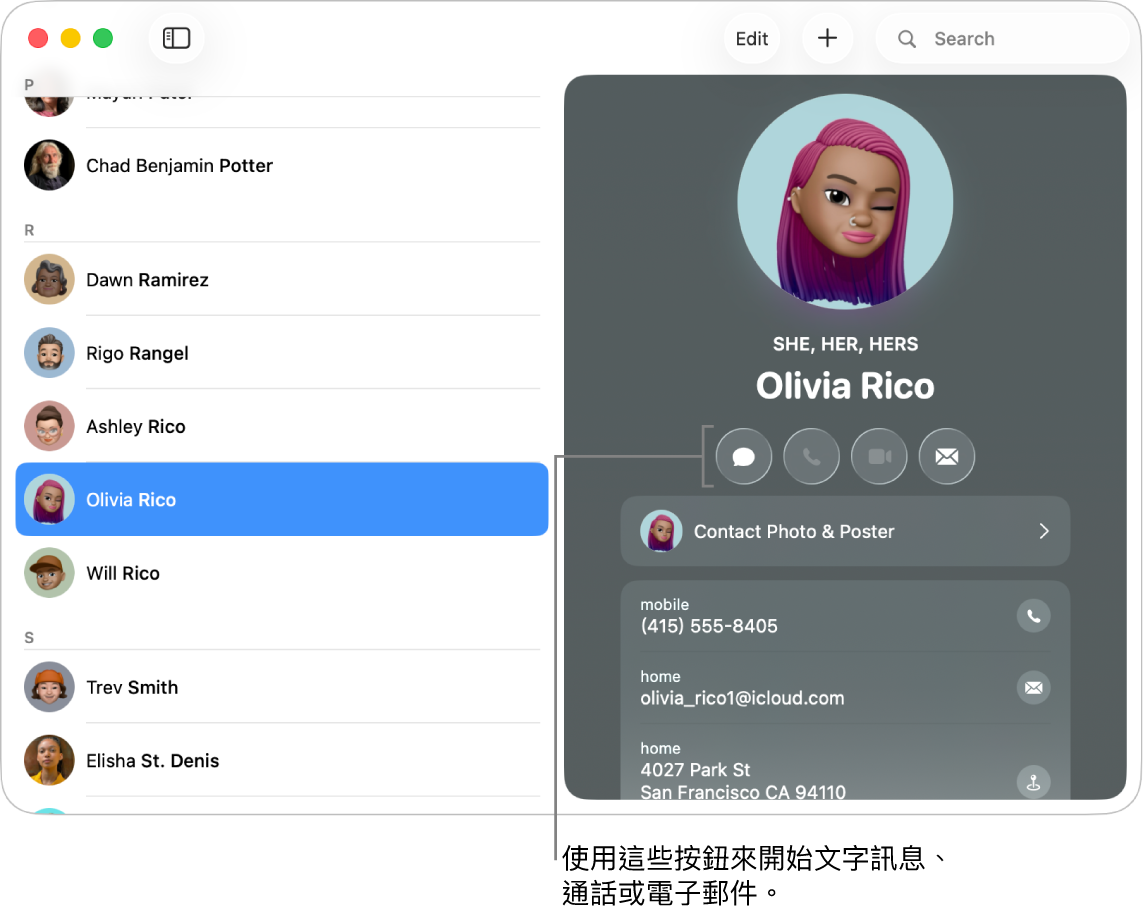This screenshot has width=1146, height=915.
Task: Click the R section header
Action: (29, 230)
